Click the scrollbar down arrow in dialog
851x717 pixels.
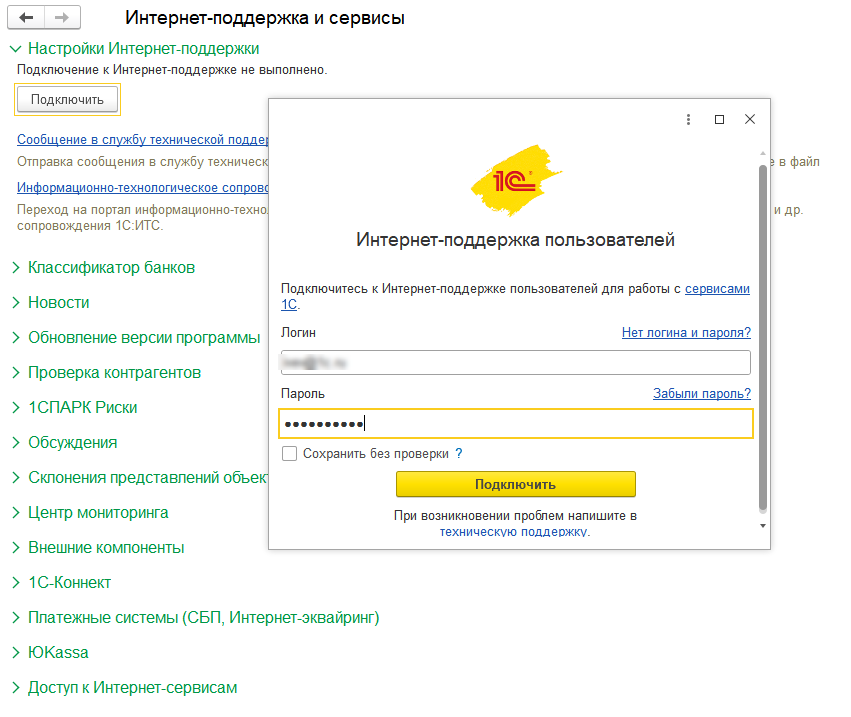click(763, 524)
